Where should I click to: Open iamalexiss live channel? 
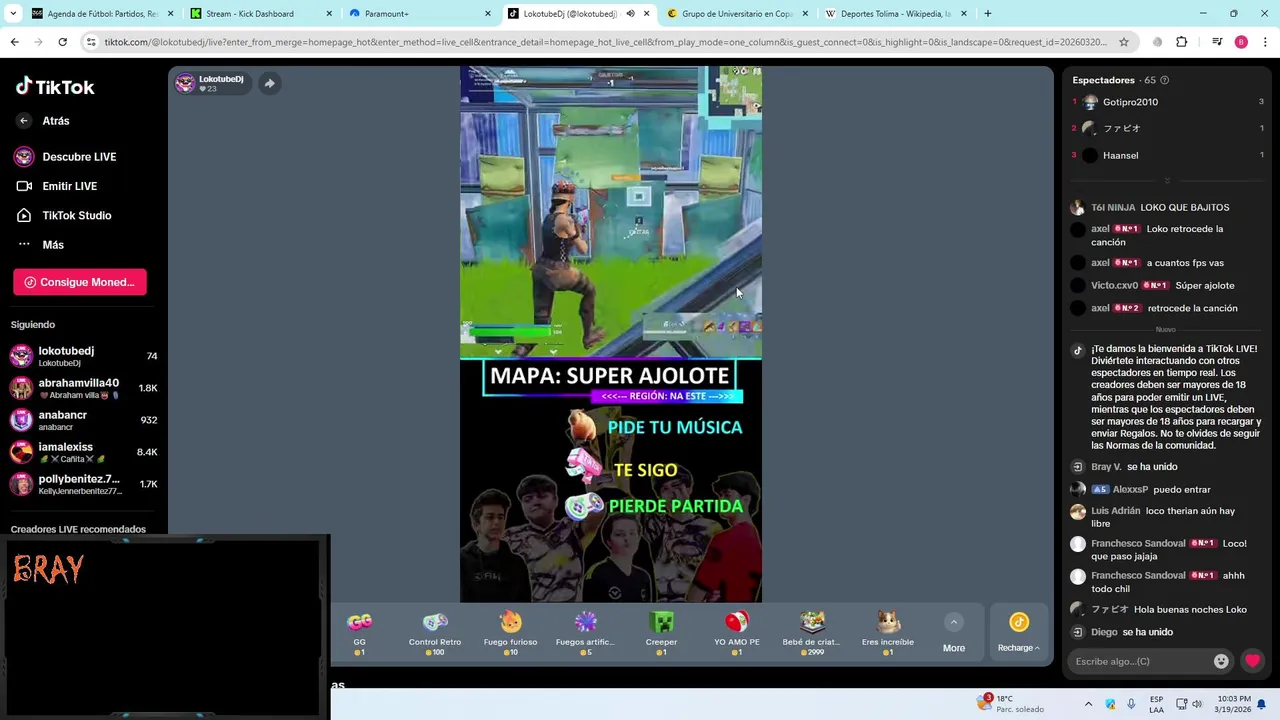tap(83, 452)
